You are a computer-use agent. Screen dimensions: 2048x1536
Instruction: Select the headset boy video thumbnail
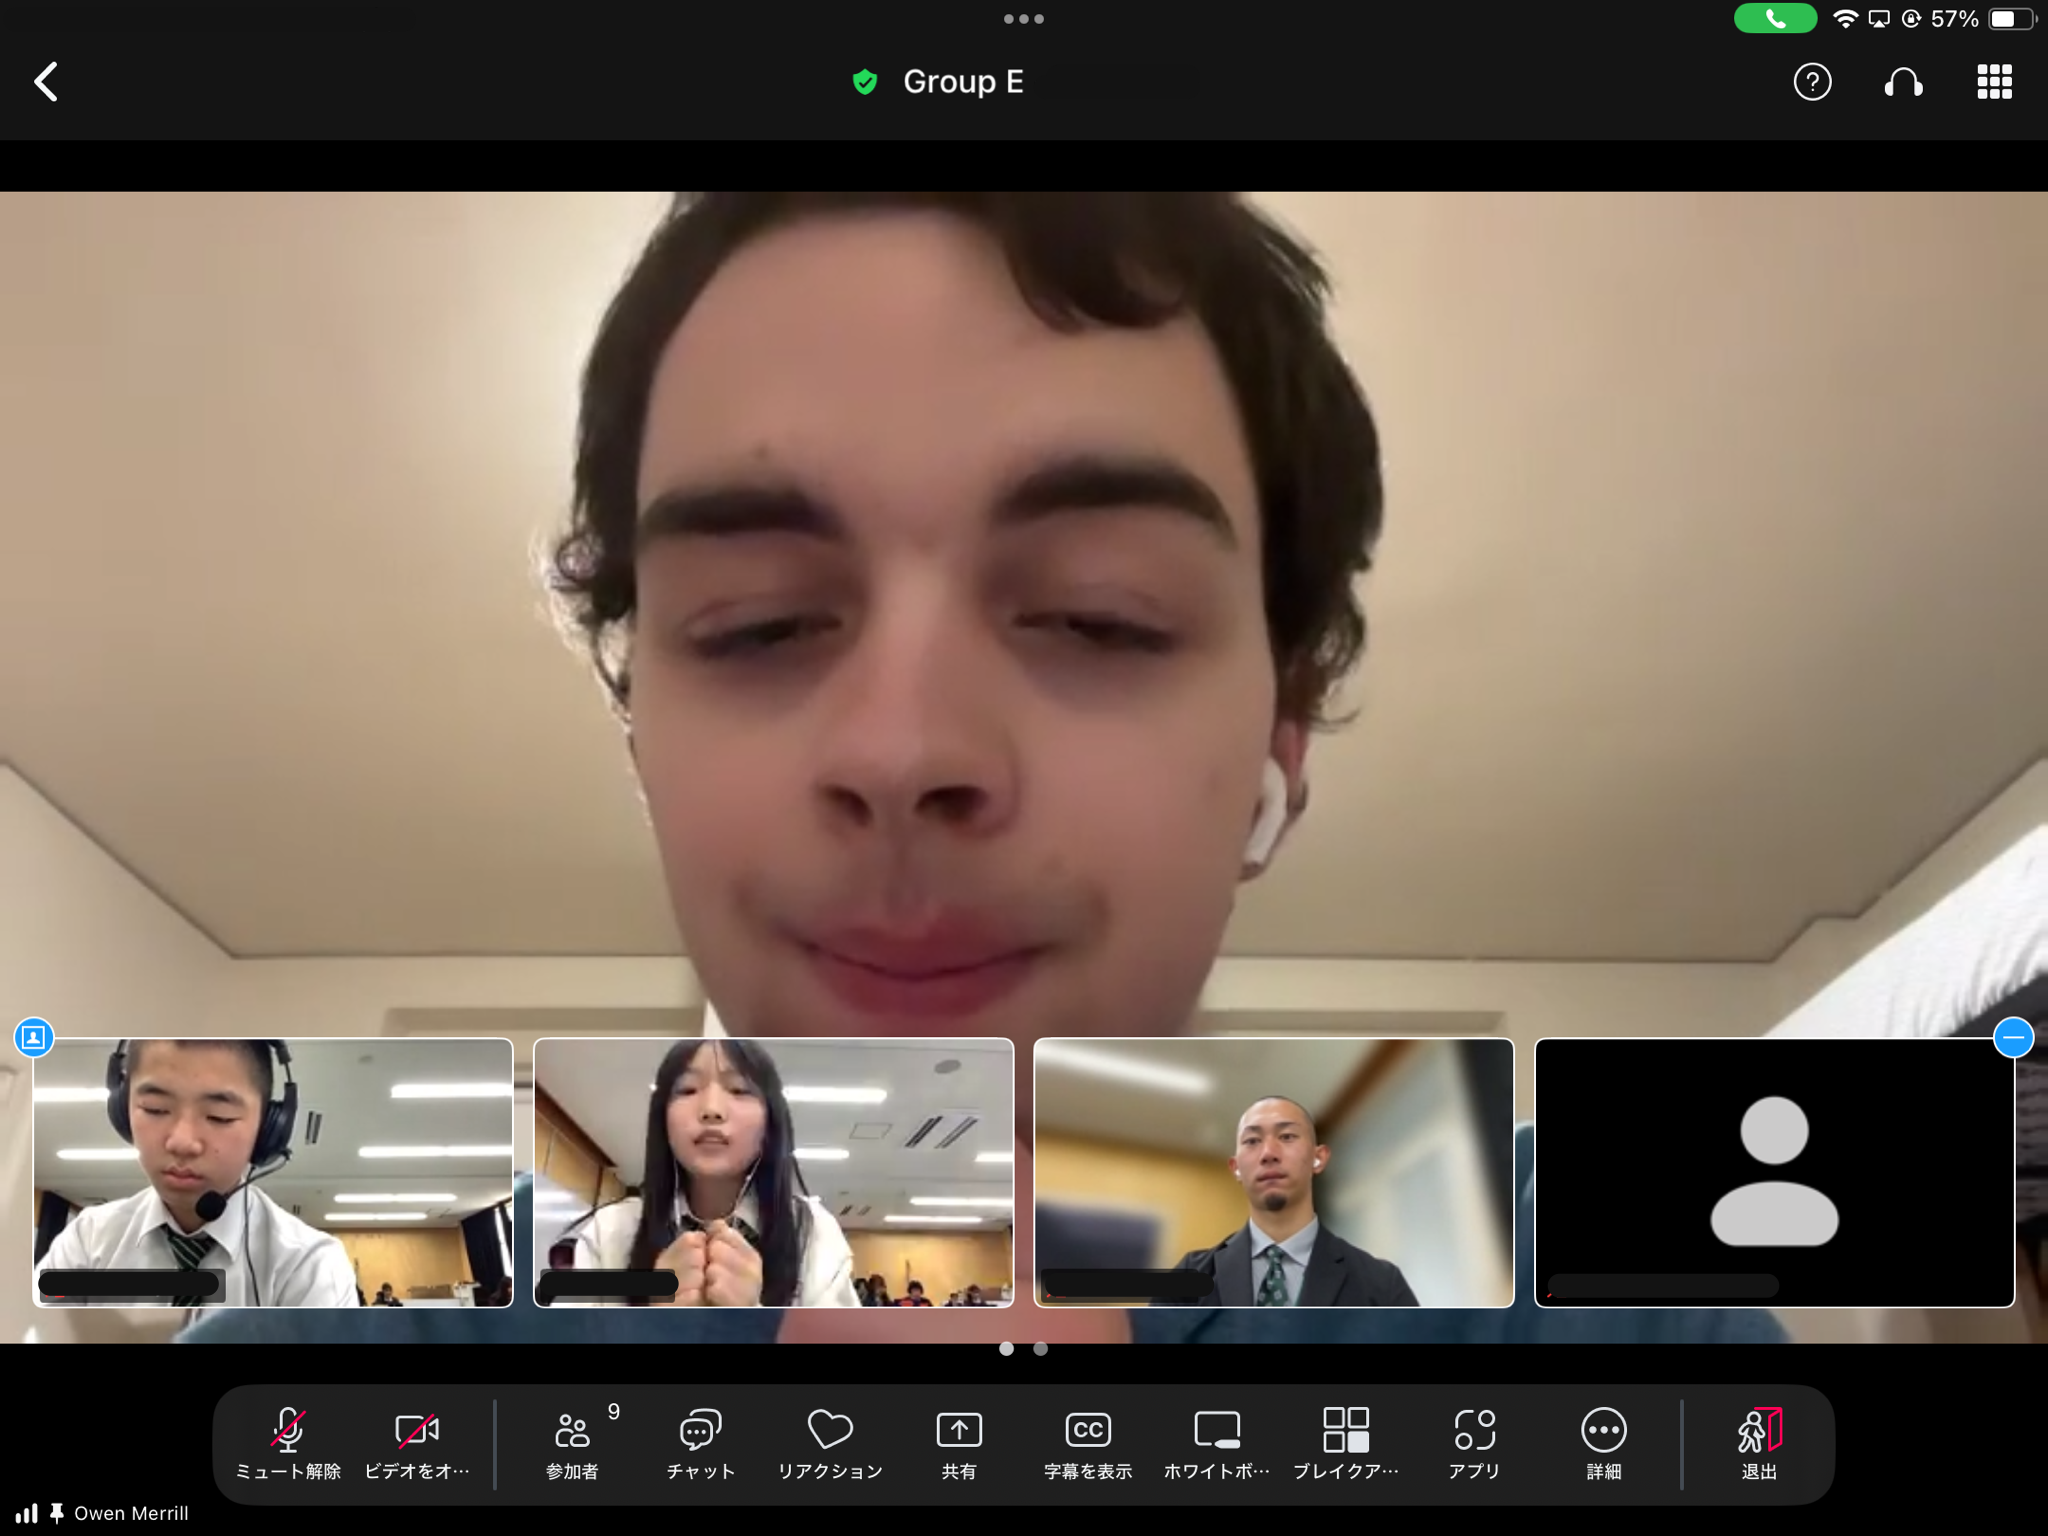tap(273, 1172)
